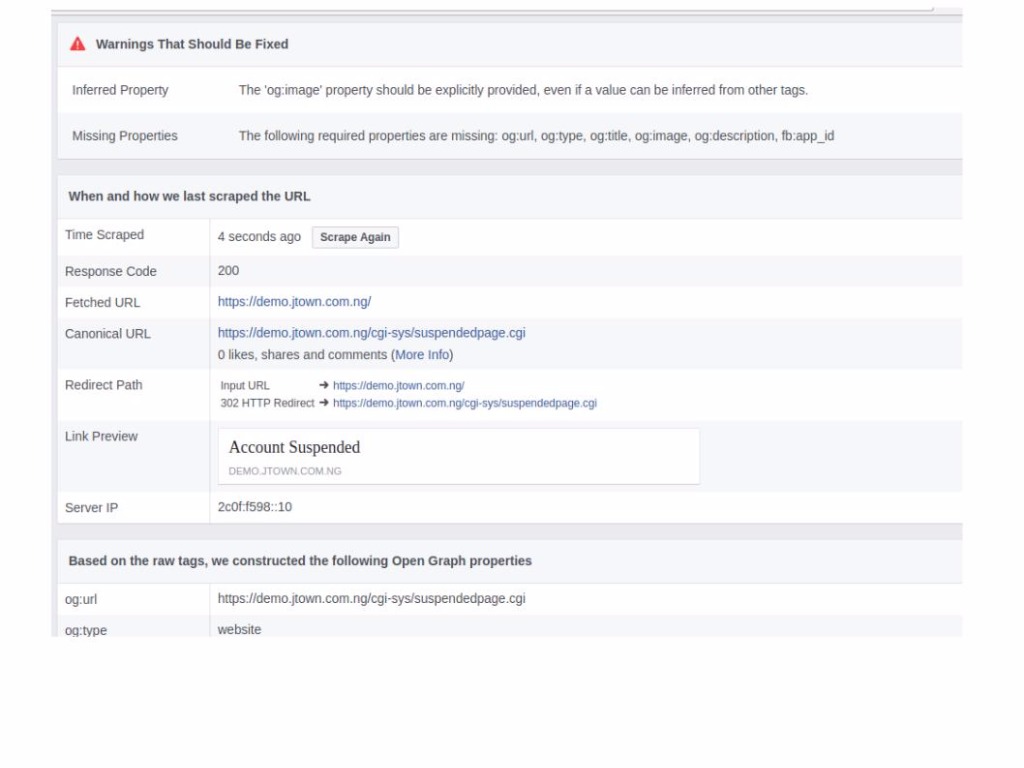Open the Canonical URL suspendedpage.cgi link
The width and height of the screenshot is (1024, 768).
tap(371, 333)
